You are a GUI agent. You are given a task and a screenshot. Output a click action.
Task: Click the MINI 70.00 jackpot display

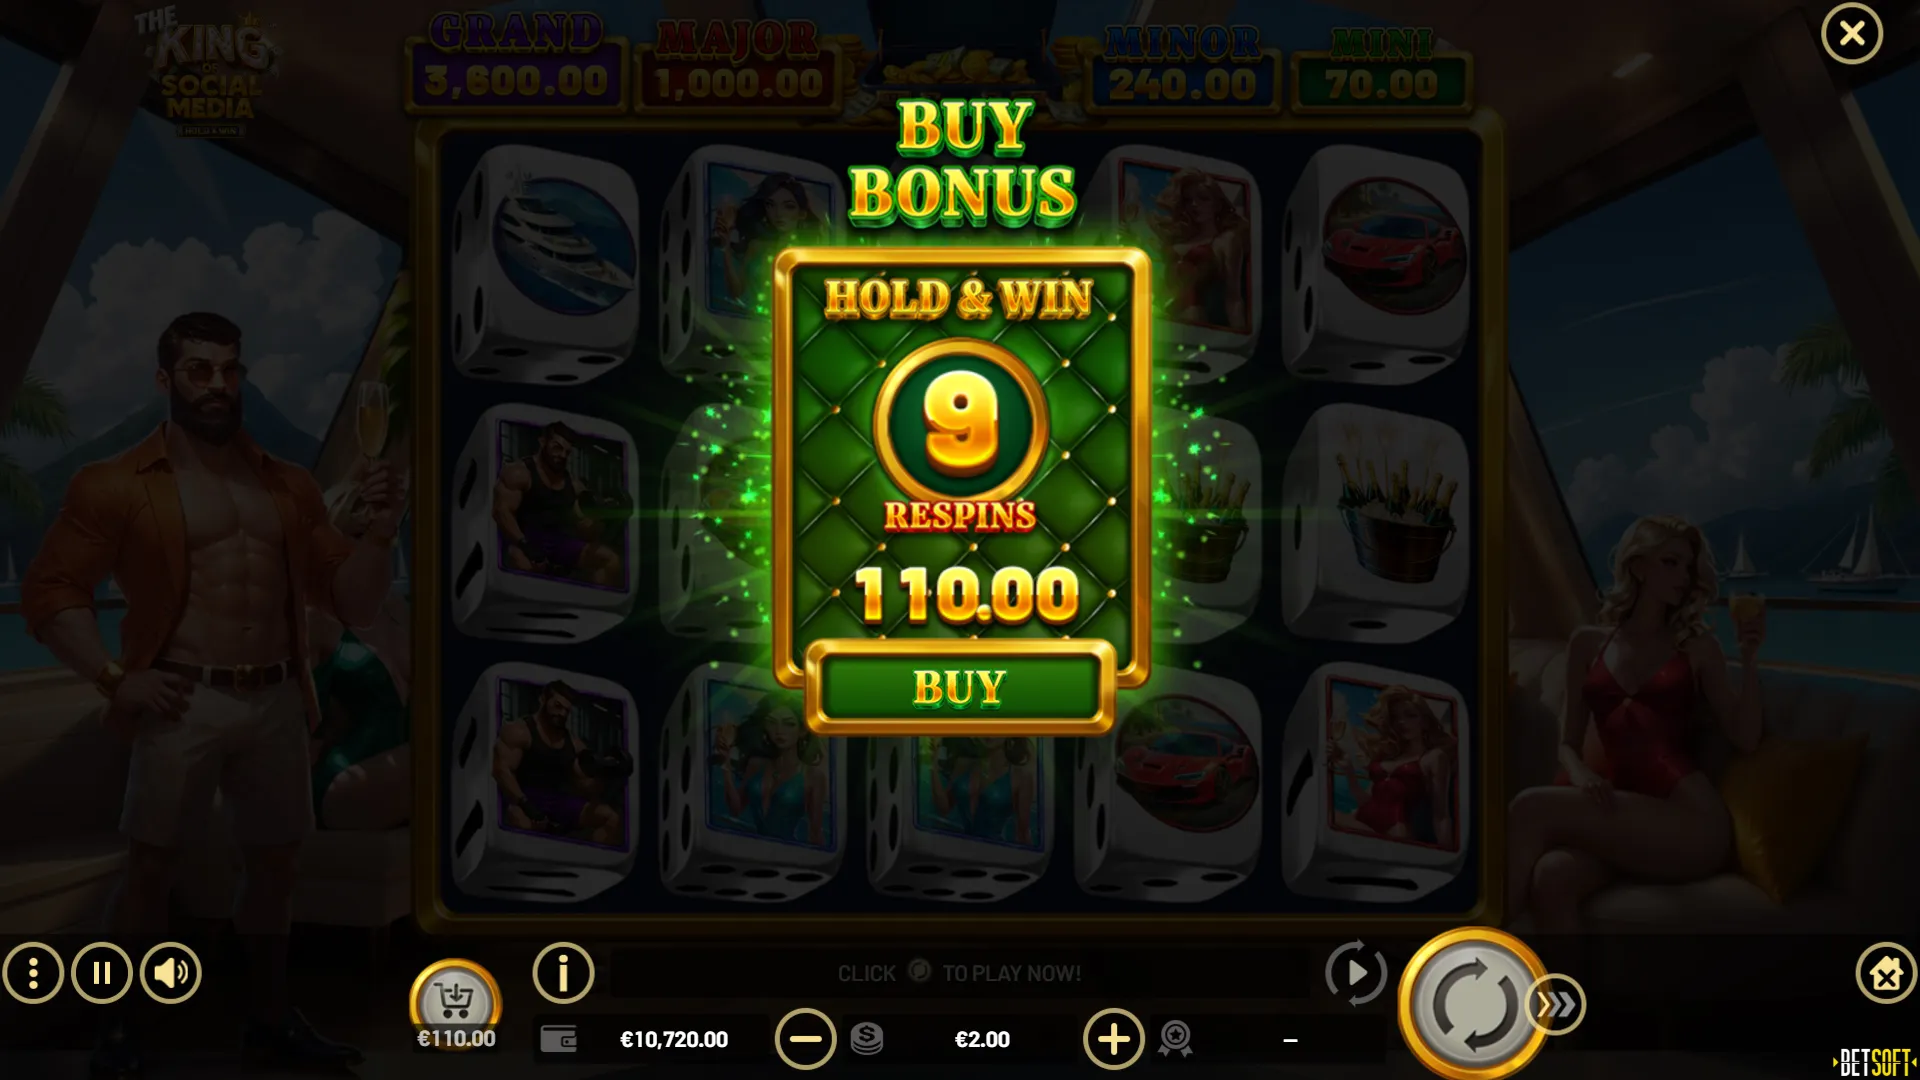coord(1382,68)
